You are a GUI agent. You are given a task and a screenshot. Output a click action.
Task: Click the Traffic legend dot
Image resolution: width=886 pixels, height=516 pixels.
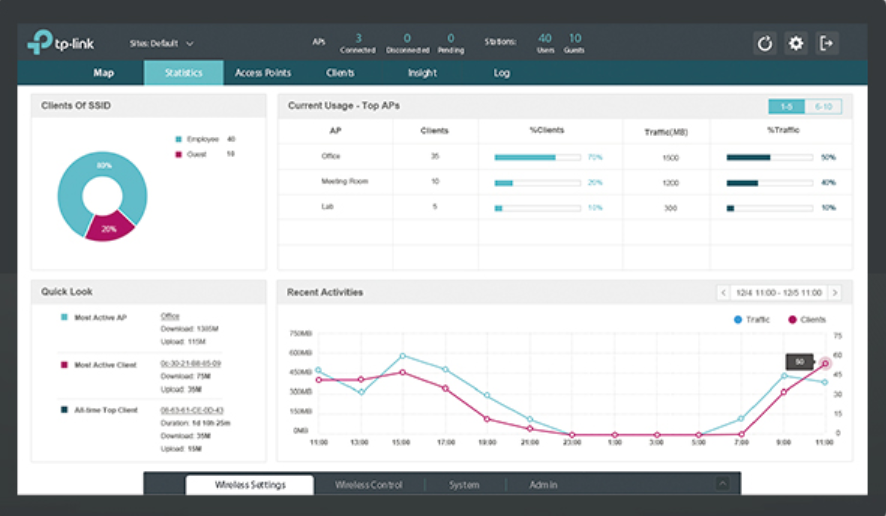(x=738, y=320)
